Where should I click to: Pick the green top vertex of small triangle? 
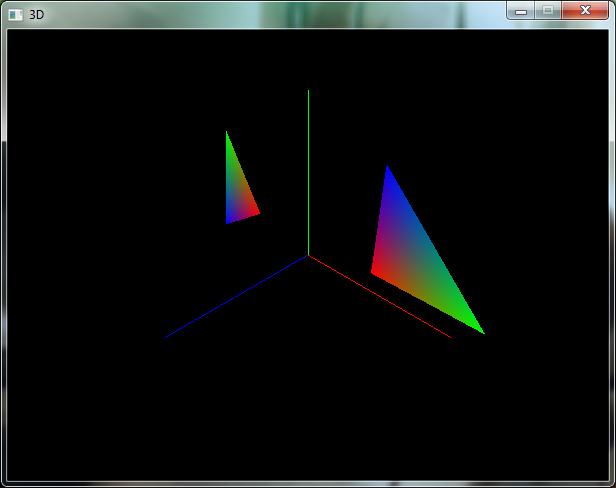227,134
